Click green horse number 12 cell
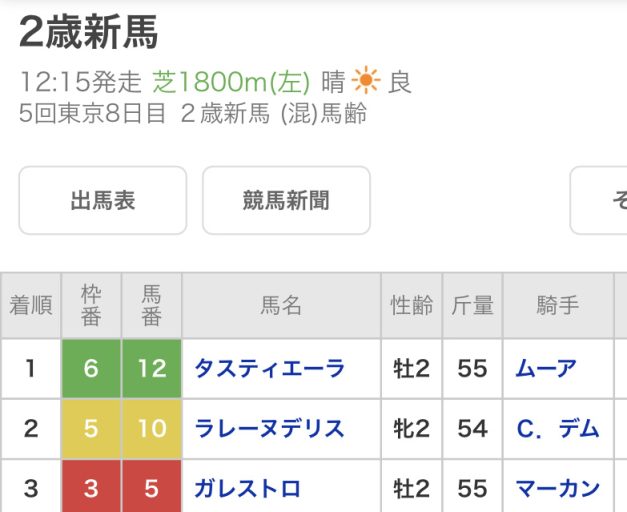This screenshot has width=627, height=512. (152, 368)
